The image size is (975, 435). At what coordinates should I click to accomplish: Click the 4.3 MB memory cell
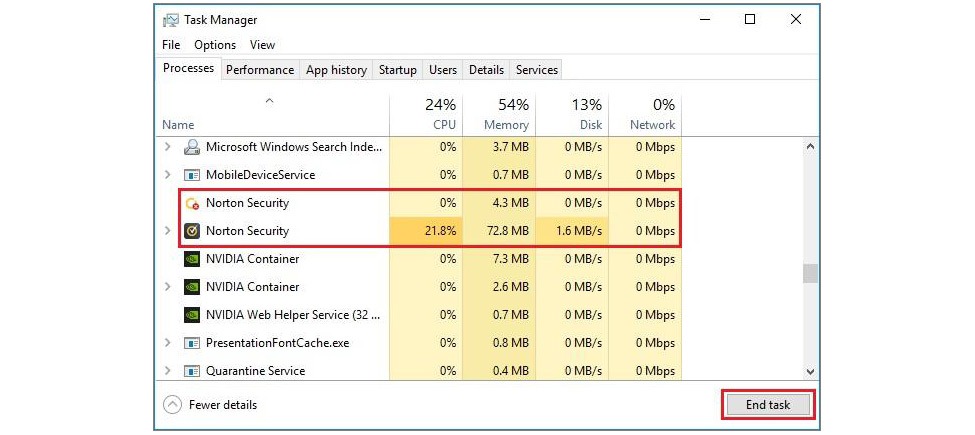point(499,203)
